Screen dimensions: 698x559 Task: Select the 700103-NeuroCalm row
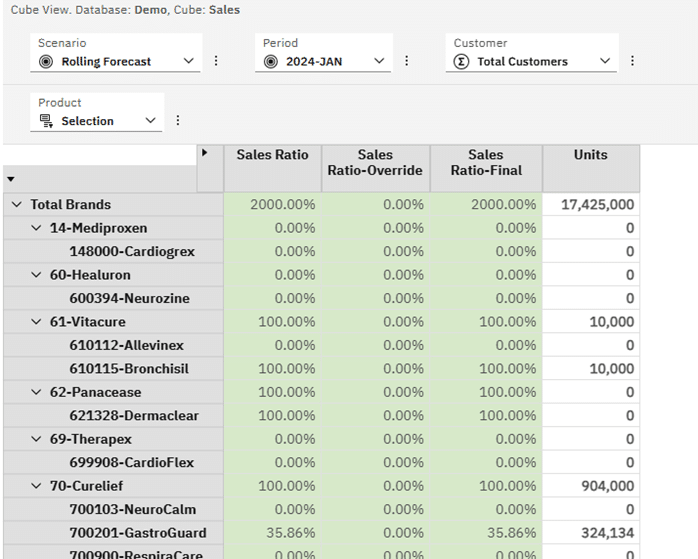114,509
